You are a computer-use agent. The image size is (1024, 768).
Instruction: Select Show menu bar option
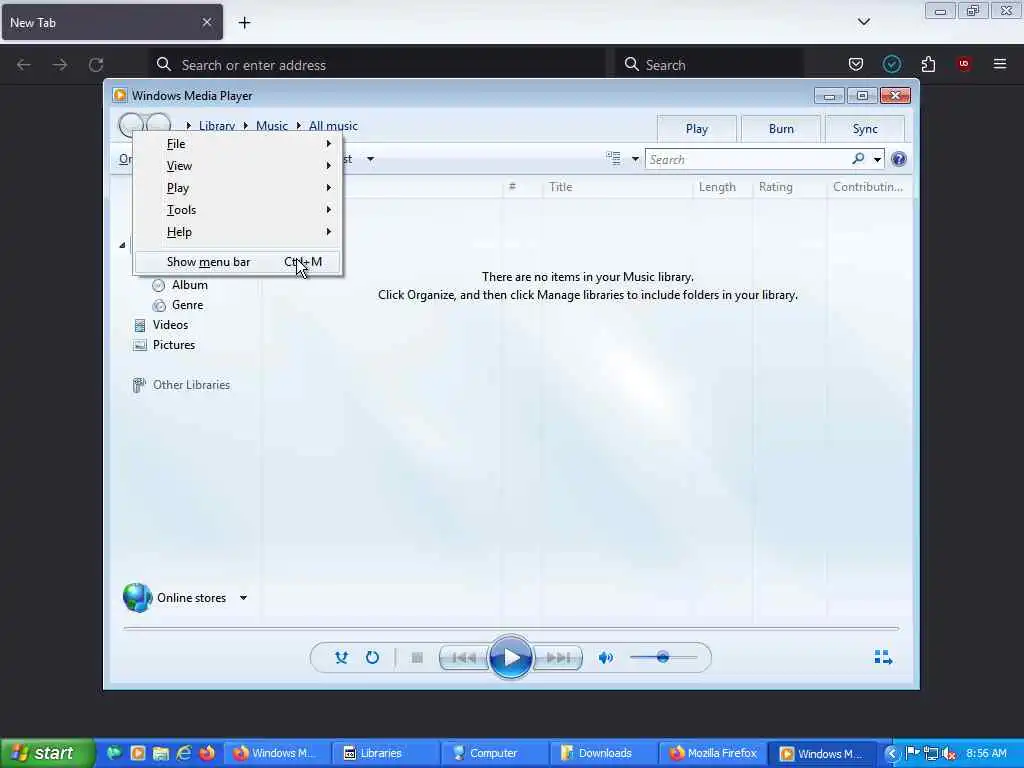[238, 262]
